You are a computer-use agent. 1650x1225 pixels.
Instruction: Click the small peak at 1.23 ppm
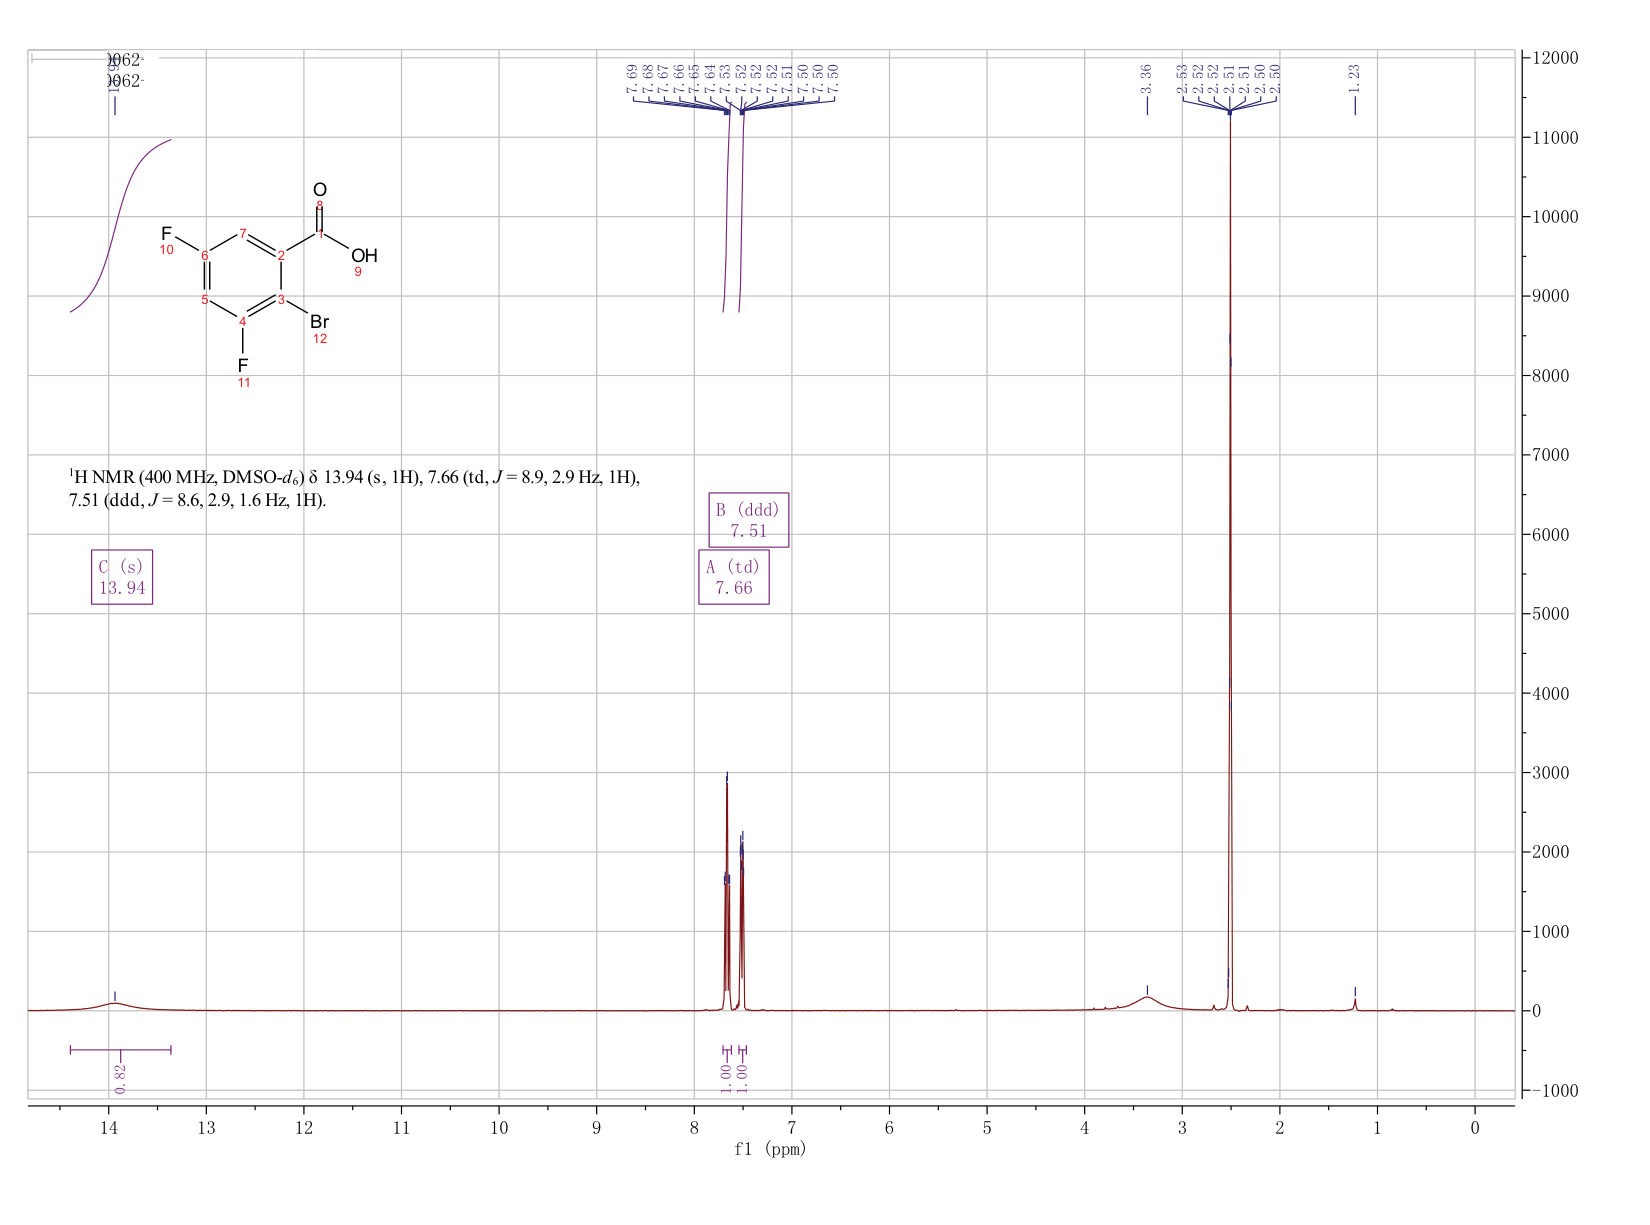[x=1355, y=1003]
